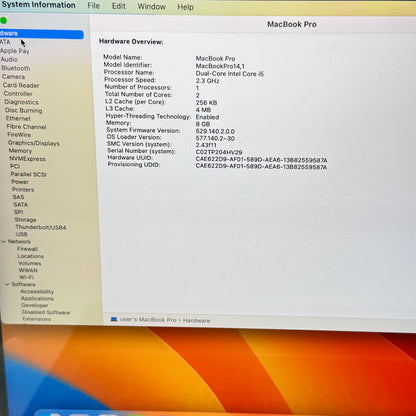Select WWAN under Network
The image size is (416, 416).
(28, 270)
